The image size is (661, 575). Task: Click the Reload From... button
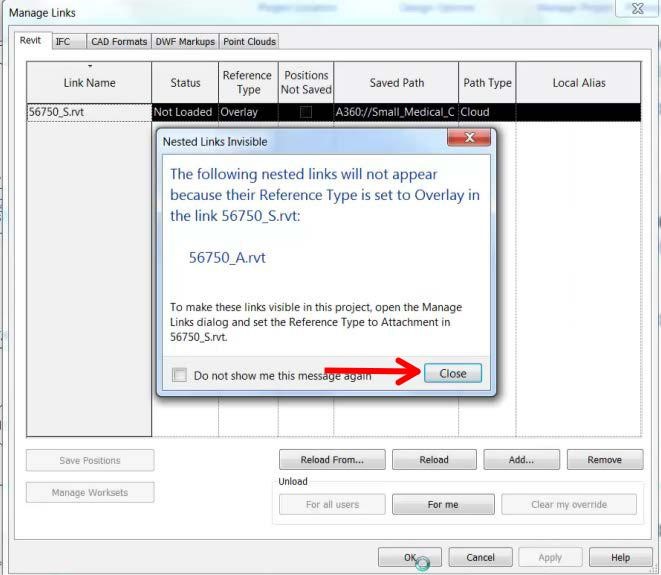tap(331, 460)
